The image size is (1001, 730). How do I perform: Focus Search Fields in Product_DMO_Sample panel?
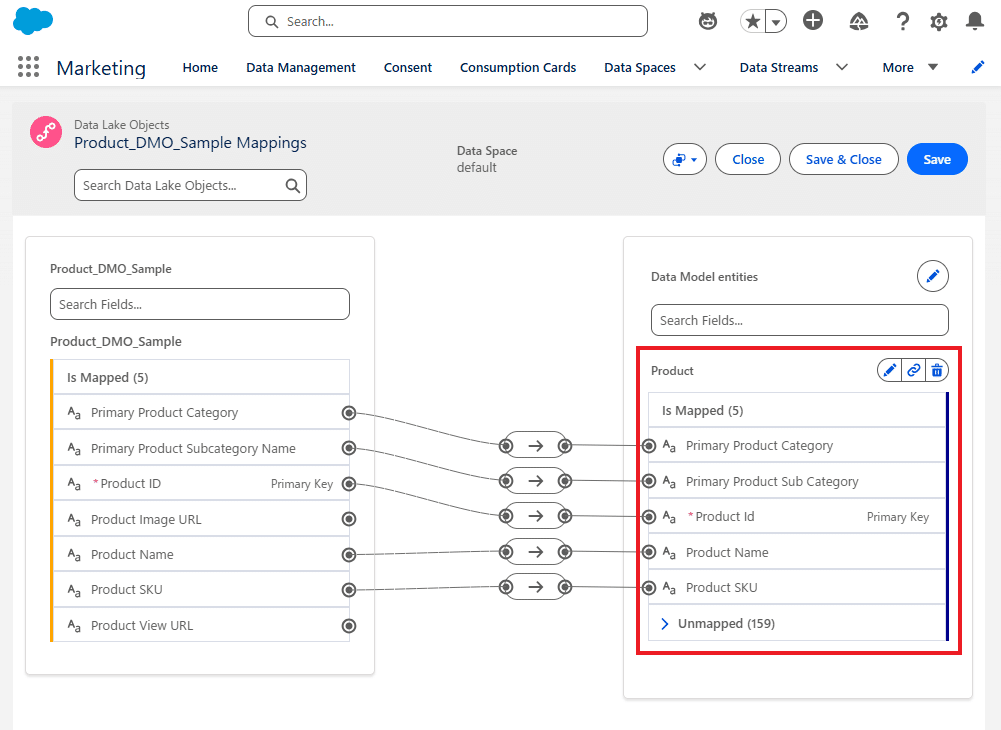click(200, 304)
